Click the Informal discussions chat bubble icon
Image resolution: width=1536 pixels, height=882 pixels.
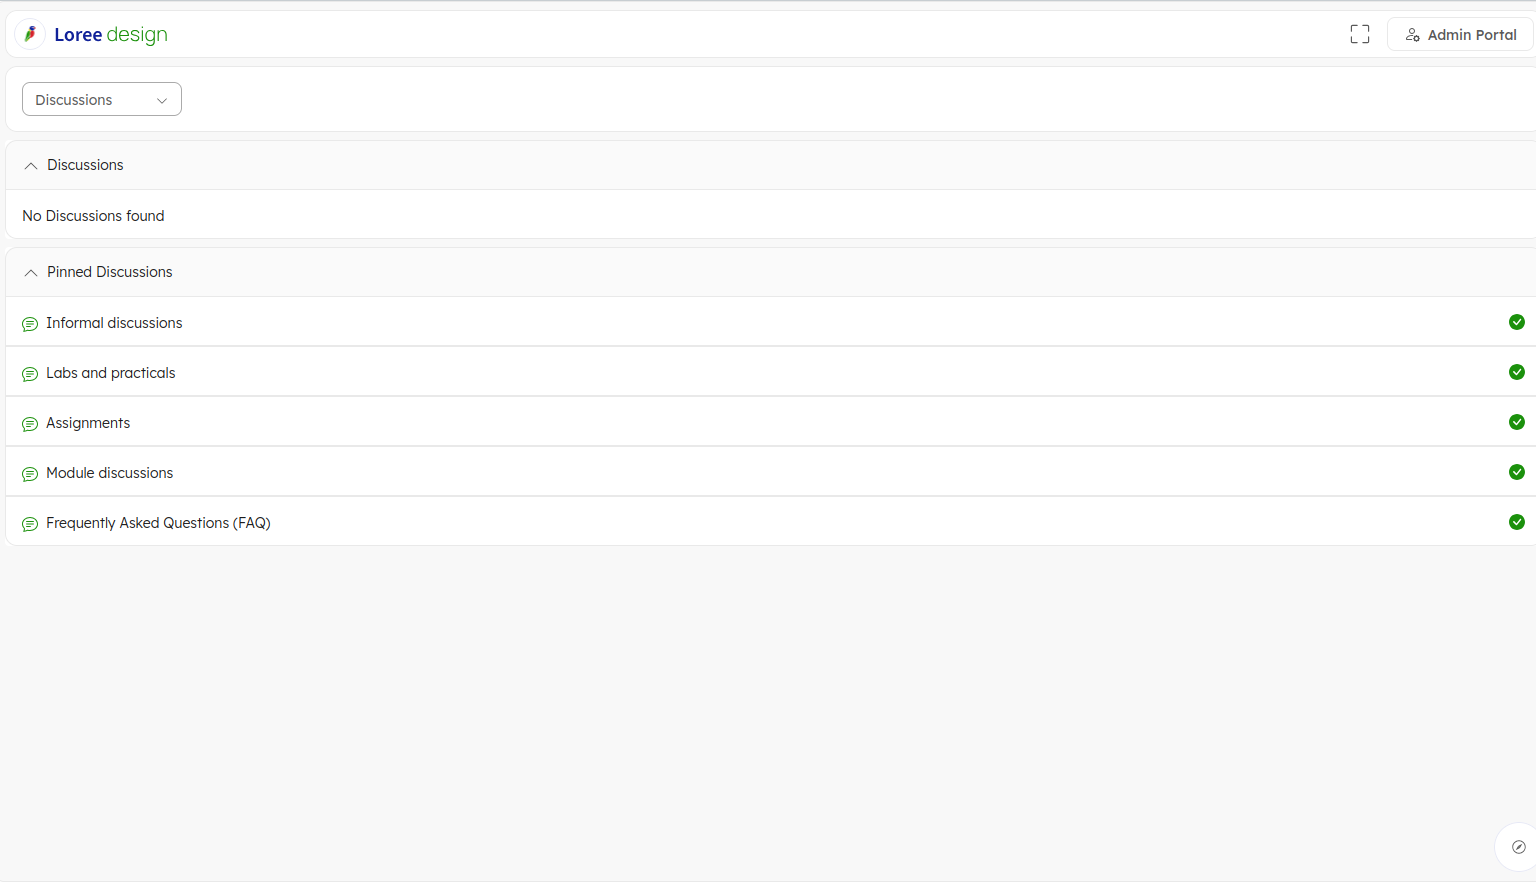[30, 324]
